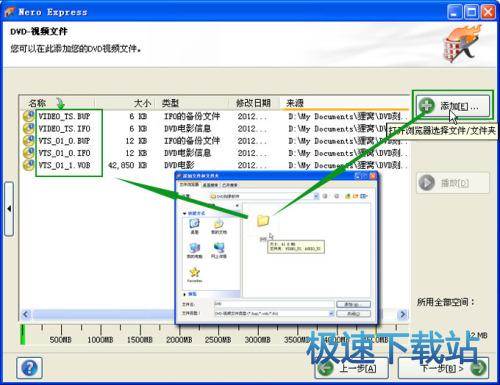Click 6 KB size of VIDEO_TS.BUP
Image resolution: width=500 pixels, height=385 pixels.
(138, 116)
